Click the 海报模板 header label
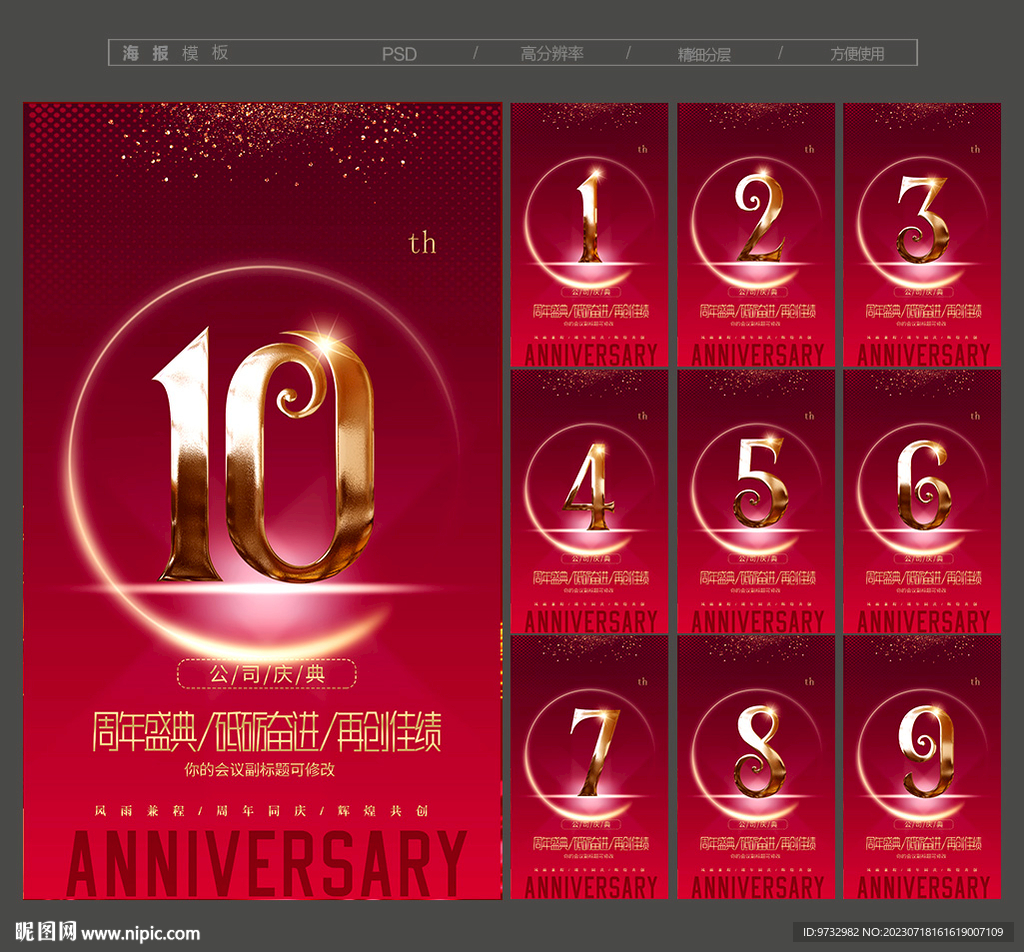Viewport: 1024px width, 952px height. point(176,53)
